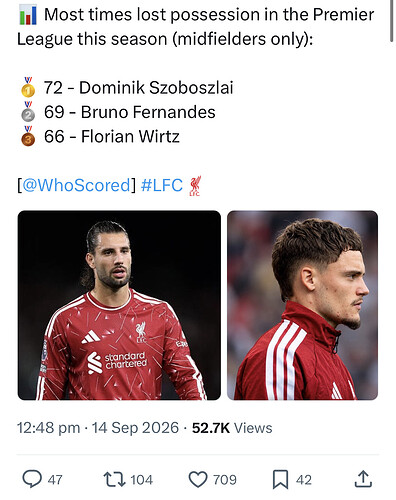
Task: View the 52.7K Views count
Action: tap(232, 428)
